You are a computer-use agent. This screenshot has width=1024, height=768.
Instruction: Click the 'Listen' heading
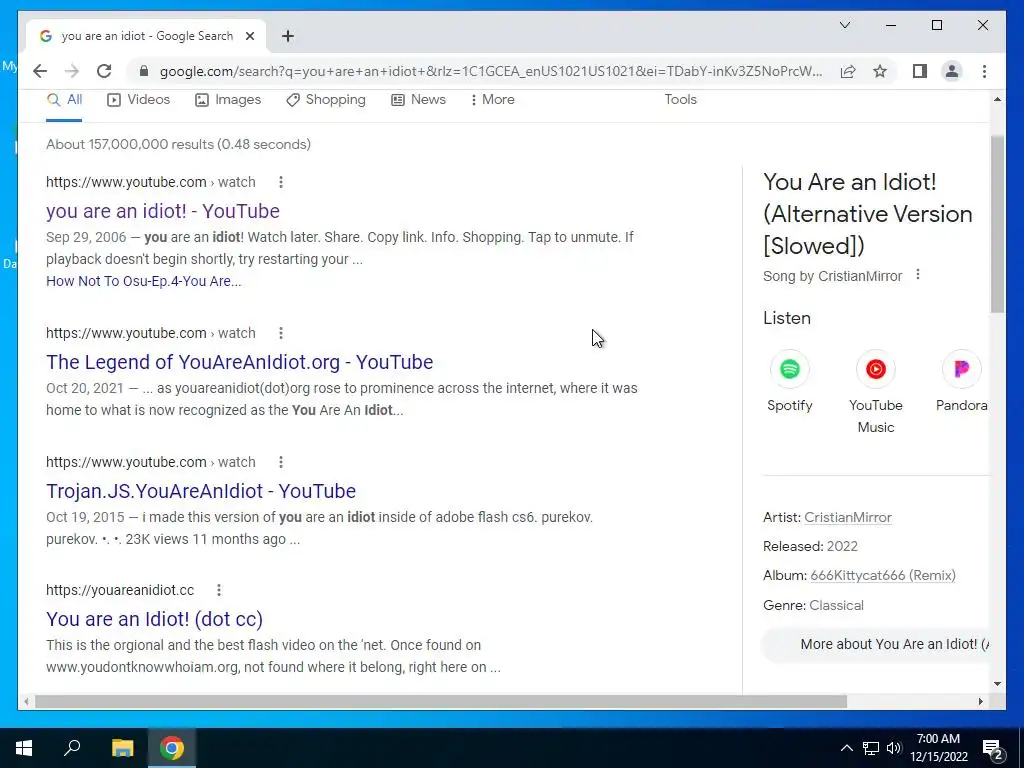[x=787, y=318]
